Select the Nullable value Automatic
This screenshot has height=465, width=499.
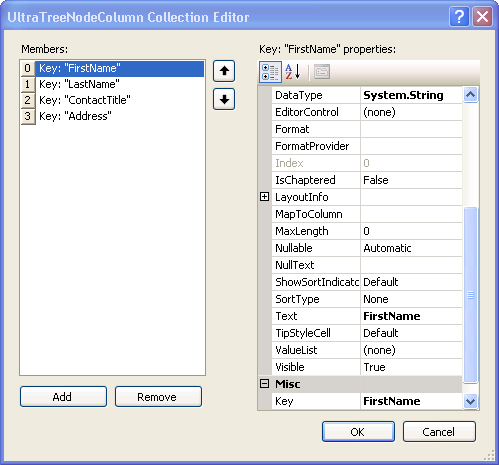tap(411, 248)
